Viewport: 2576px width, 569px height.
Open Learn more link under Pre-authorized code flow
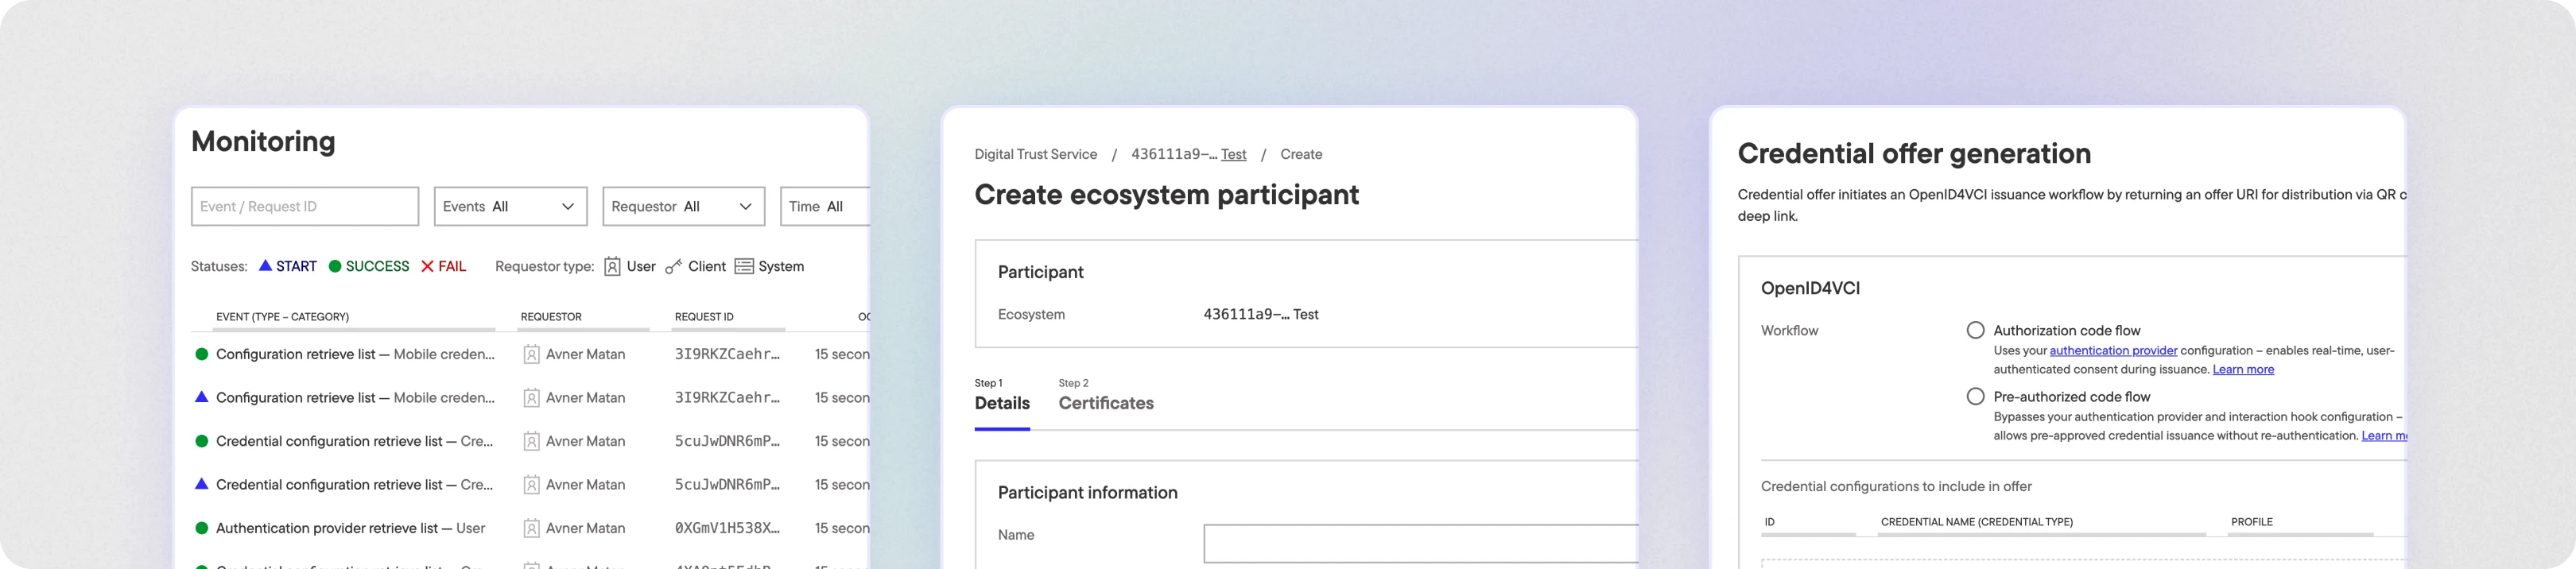click(x=2384, y=436)
